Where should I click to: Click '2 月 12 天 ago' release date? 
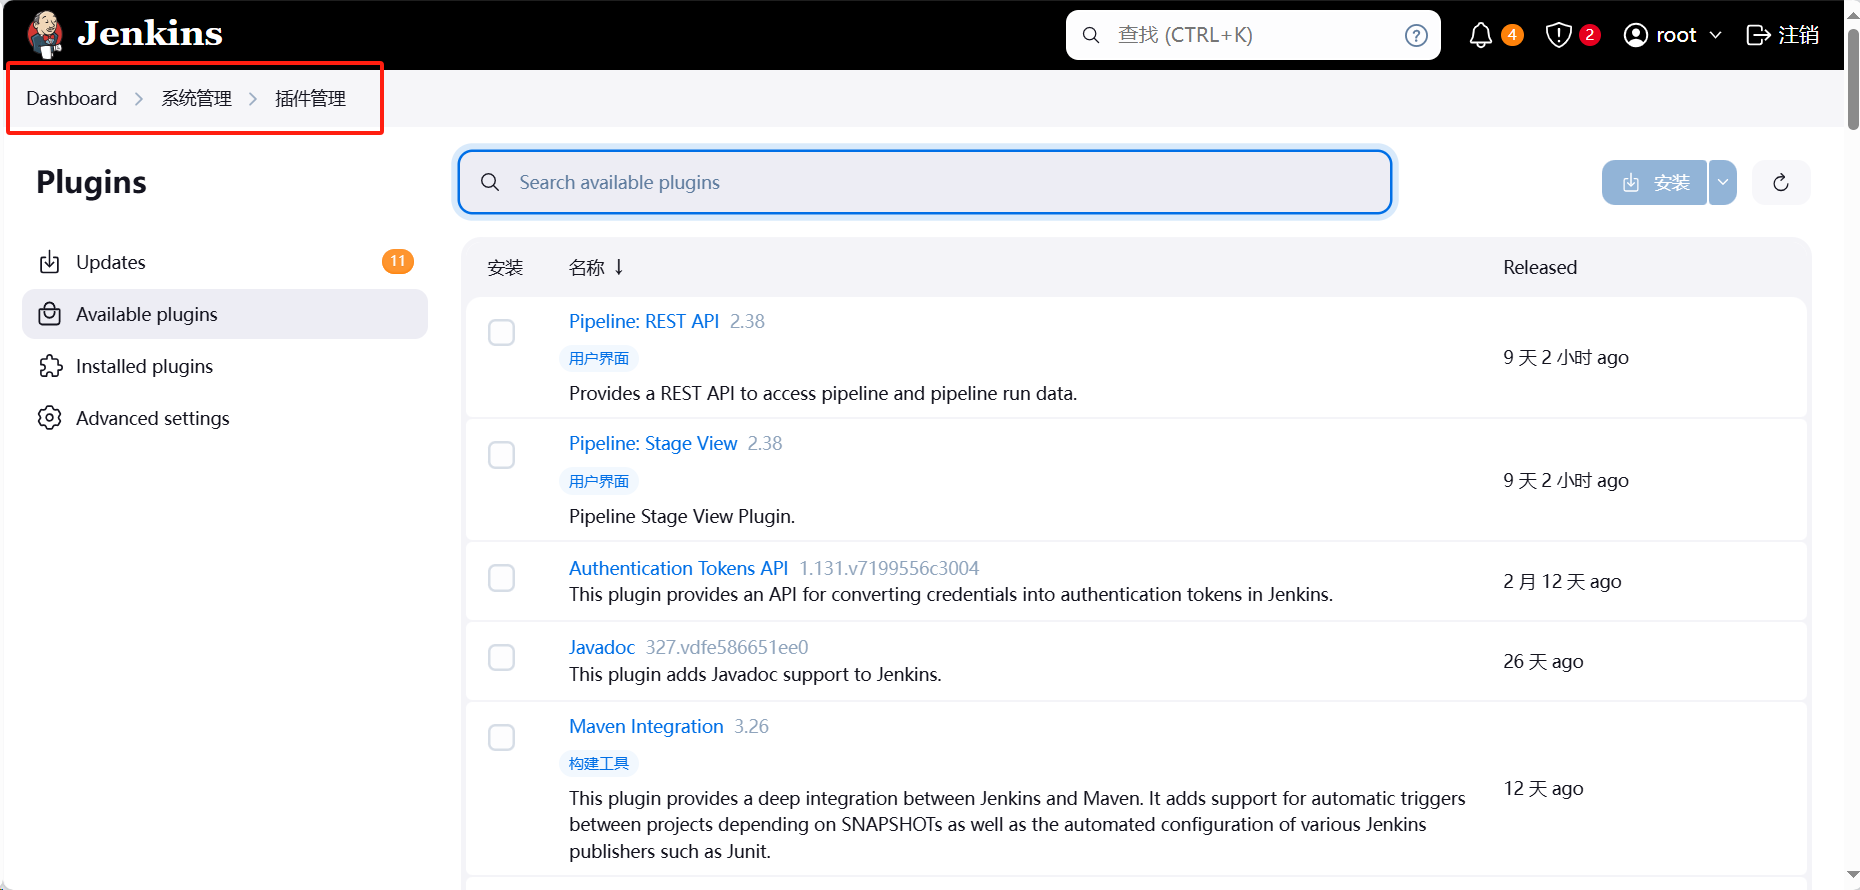pyautogui.click(x=1562, y=581)
